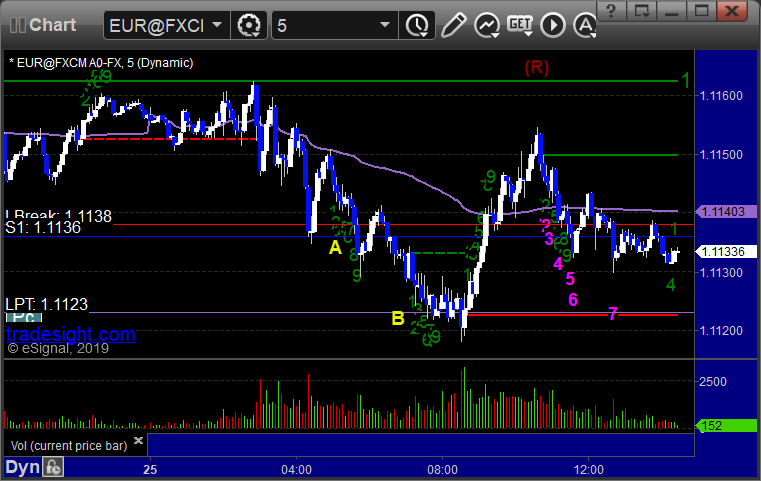Select the Vol (current price bar) label
761x481 pixels.
[x=69, y=446]
